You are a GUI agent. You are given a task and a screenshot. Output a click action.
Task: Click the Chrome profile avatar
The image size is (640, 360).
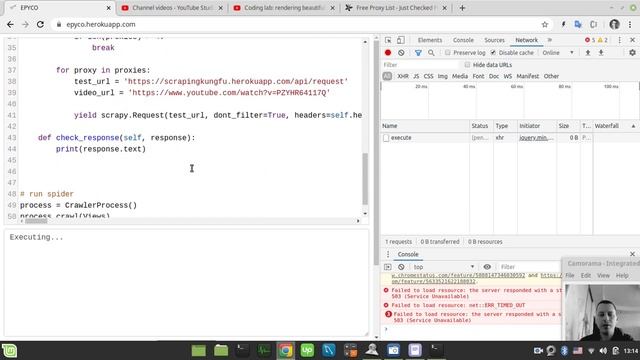pyautogui.click(x=614, y=24)
